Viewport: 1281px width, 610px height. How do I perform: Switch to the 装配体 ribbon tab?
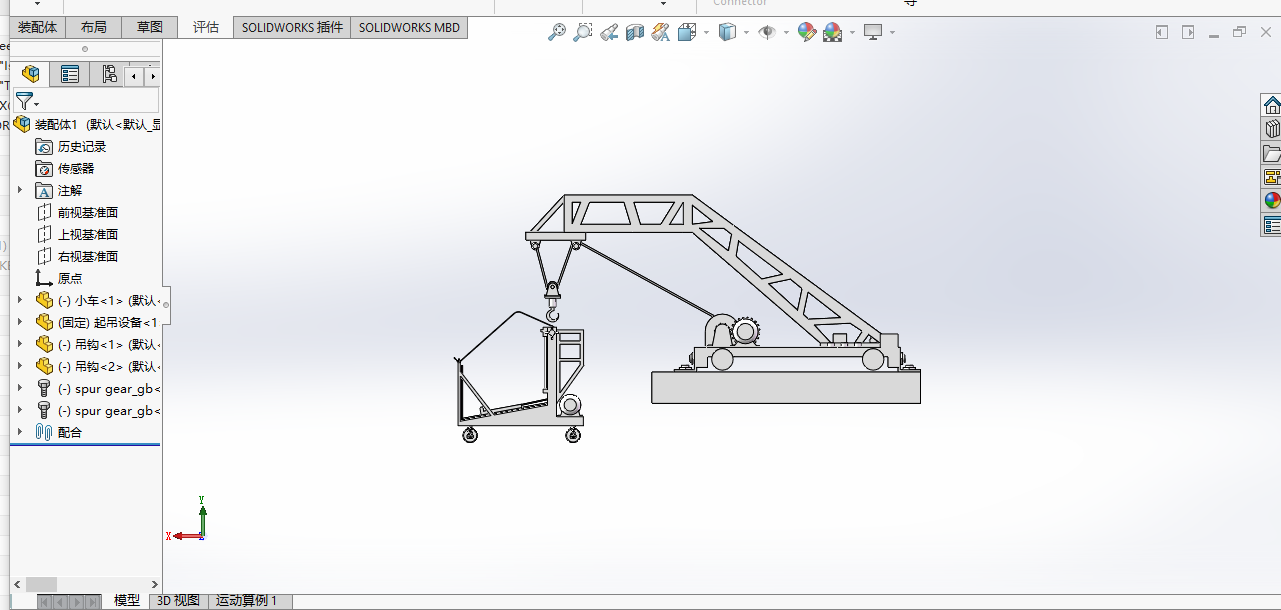(38, 27)
